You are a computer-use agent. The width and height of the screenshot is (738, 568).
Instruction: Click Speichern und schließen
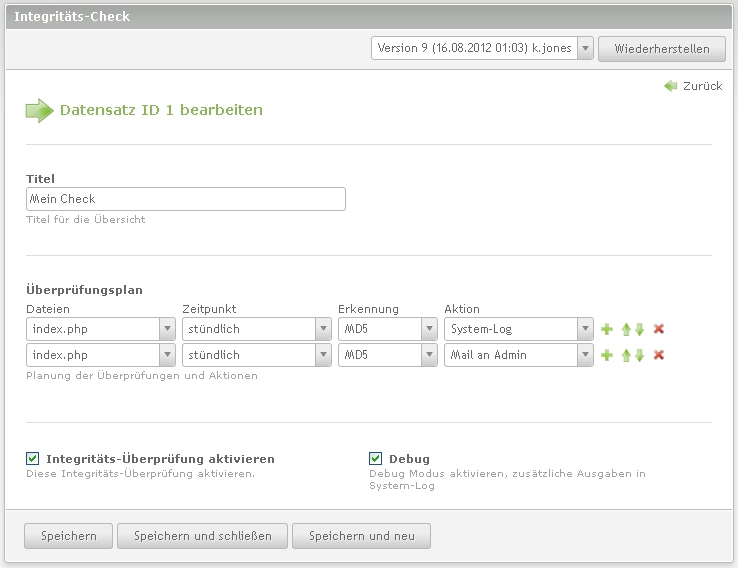(202, 536)
